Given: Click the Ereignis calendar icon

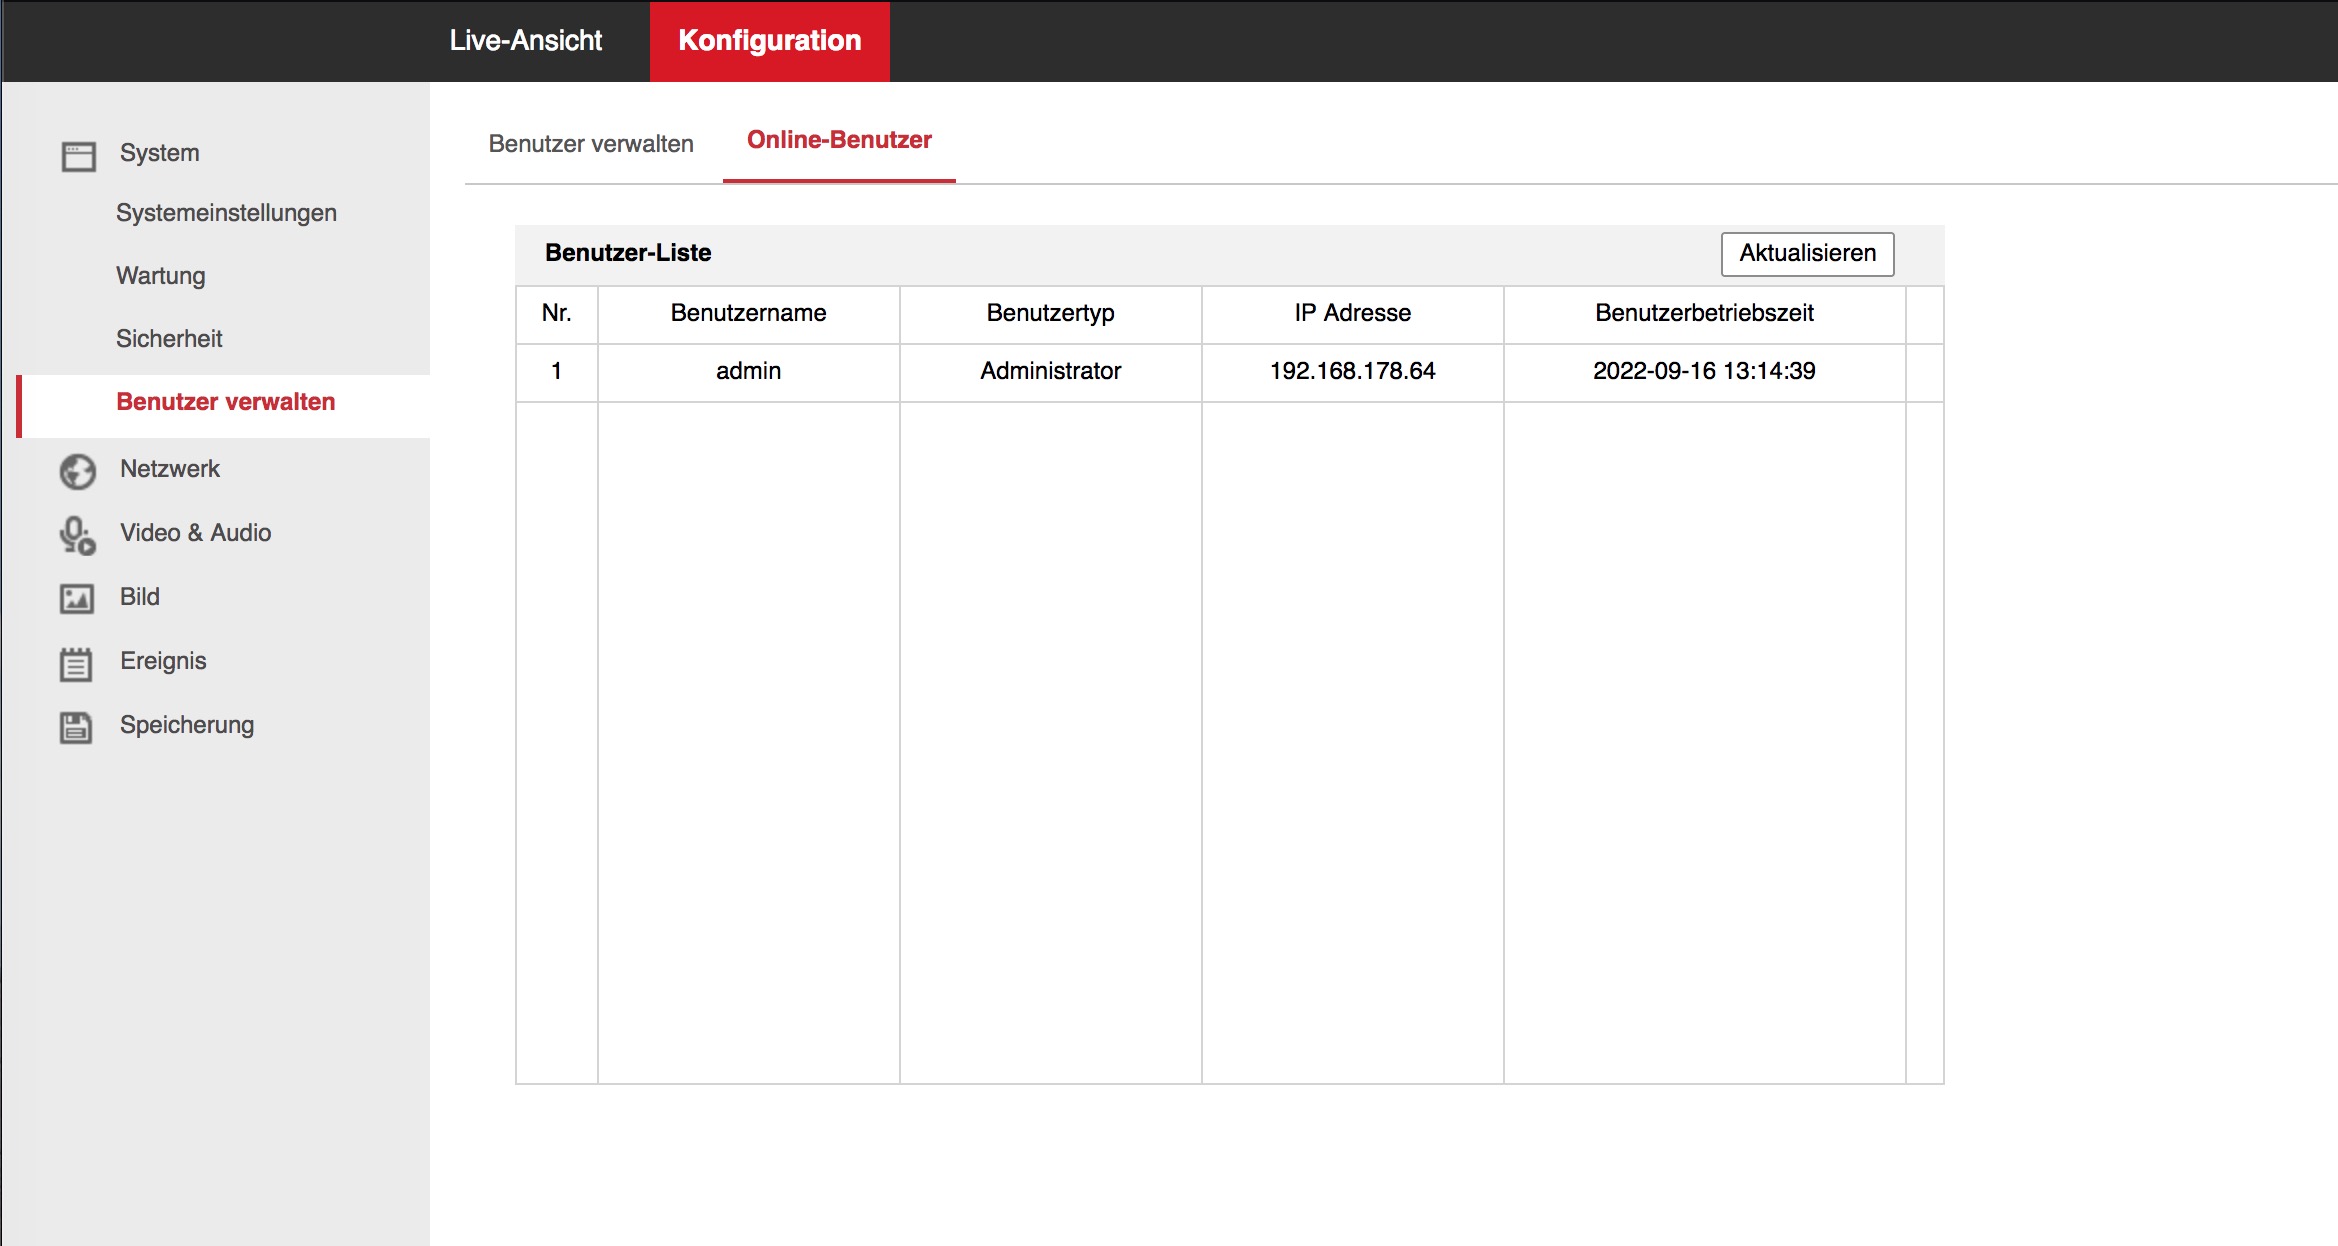Looking at the screenshot, I should (x=76, y=664).
